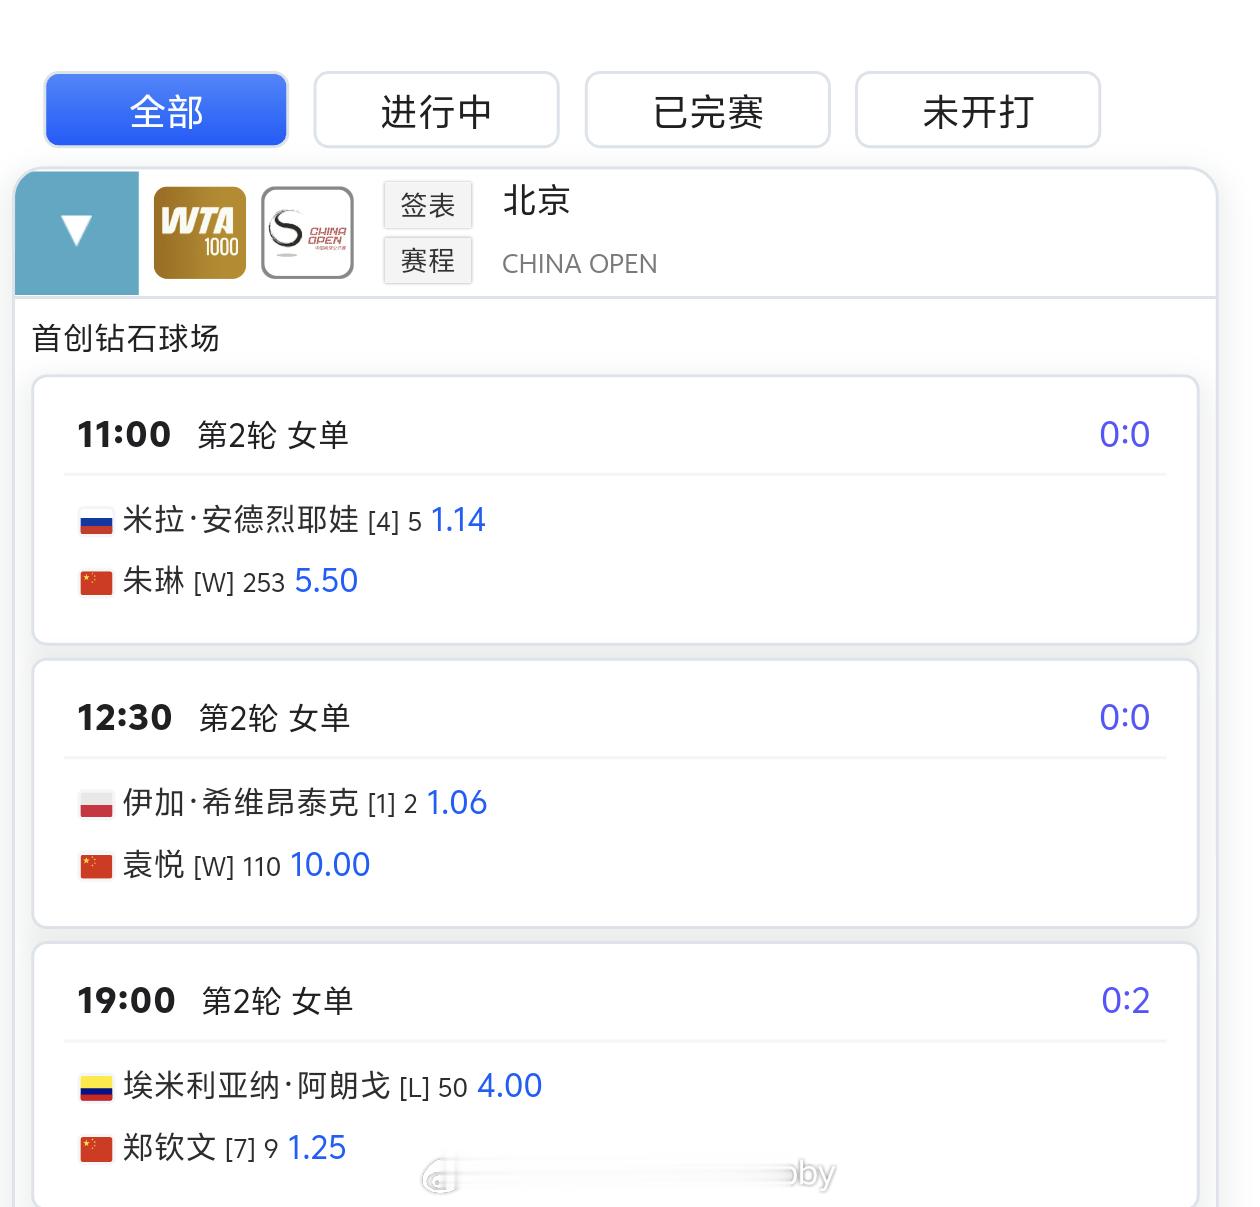Switch to the 未开打 tab
This screenshot has height=1207, width=1260.
(978, 110)
